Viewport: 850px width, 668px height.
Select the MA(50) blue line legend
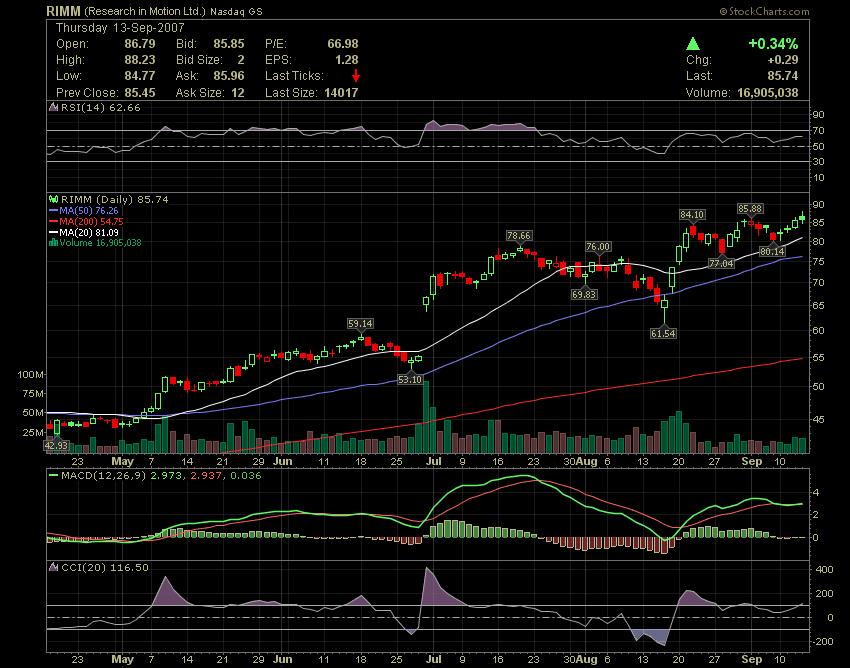click(x=83, y=210)
